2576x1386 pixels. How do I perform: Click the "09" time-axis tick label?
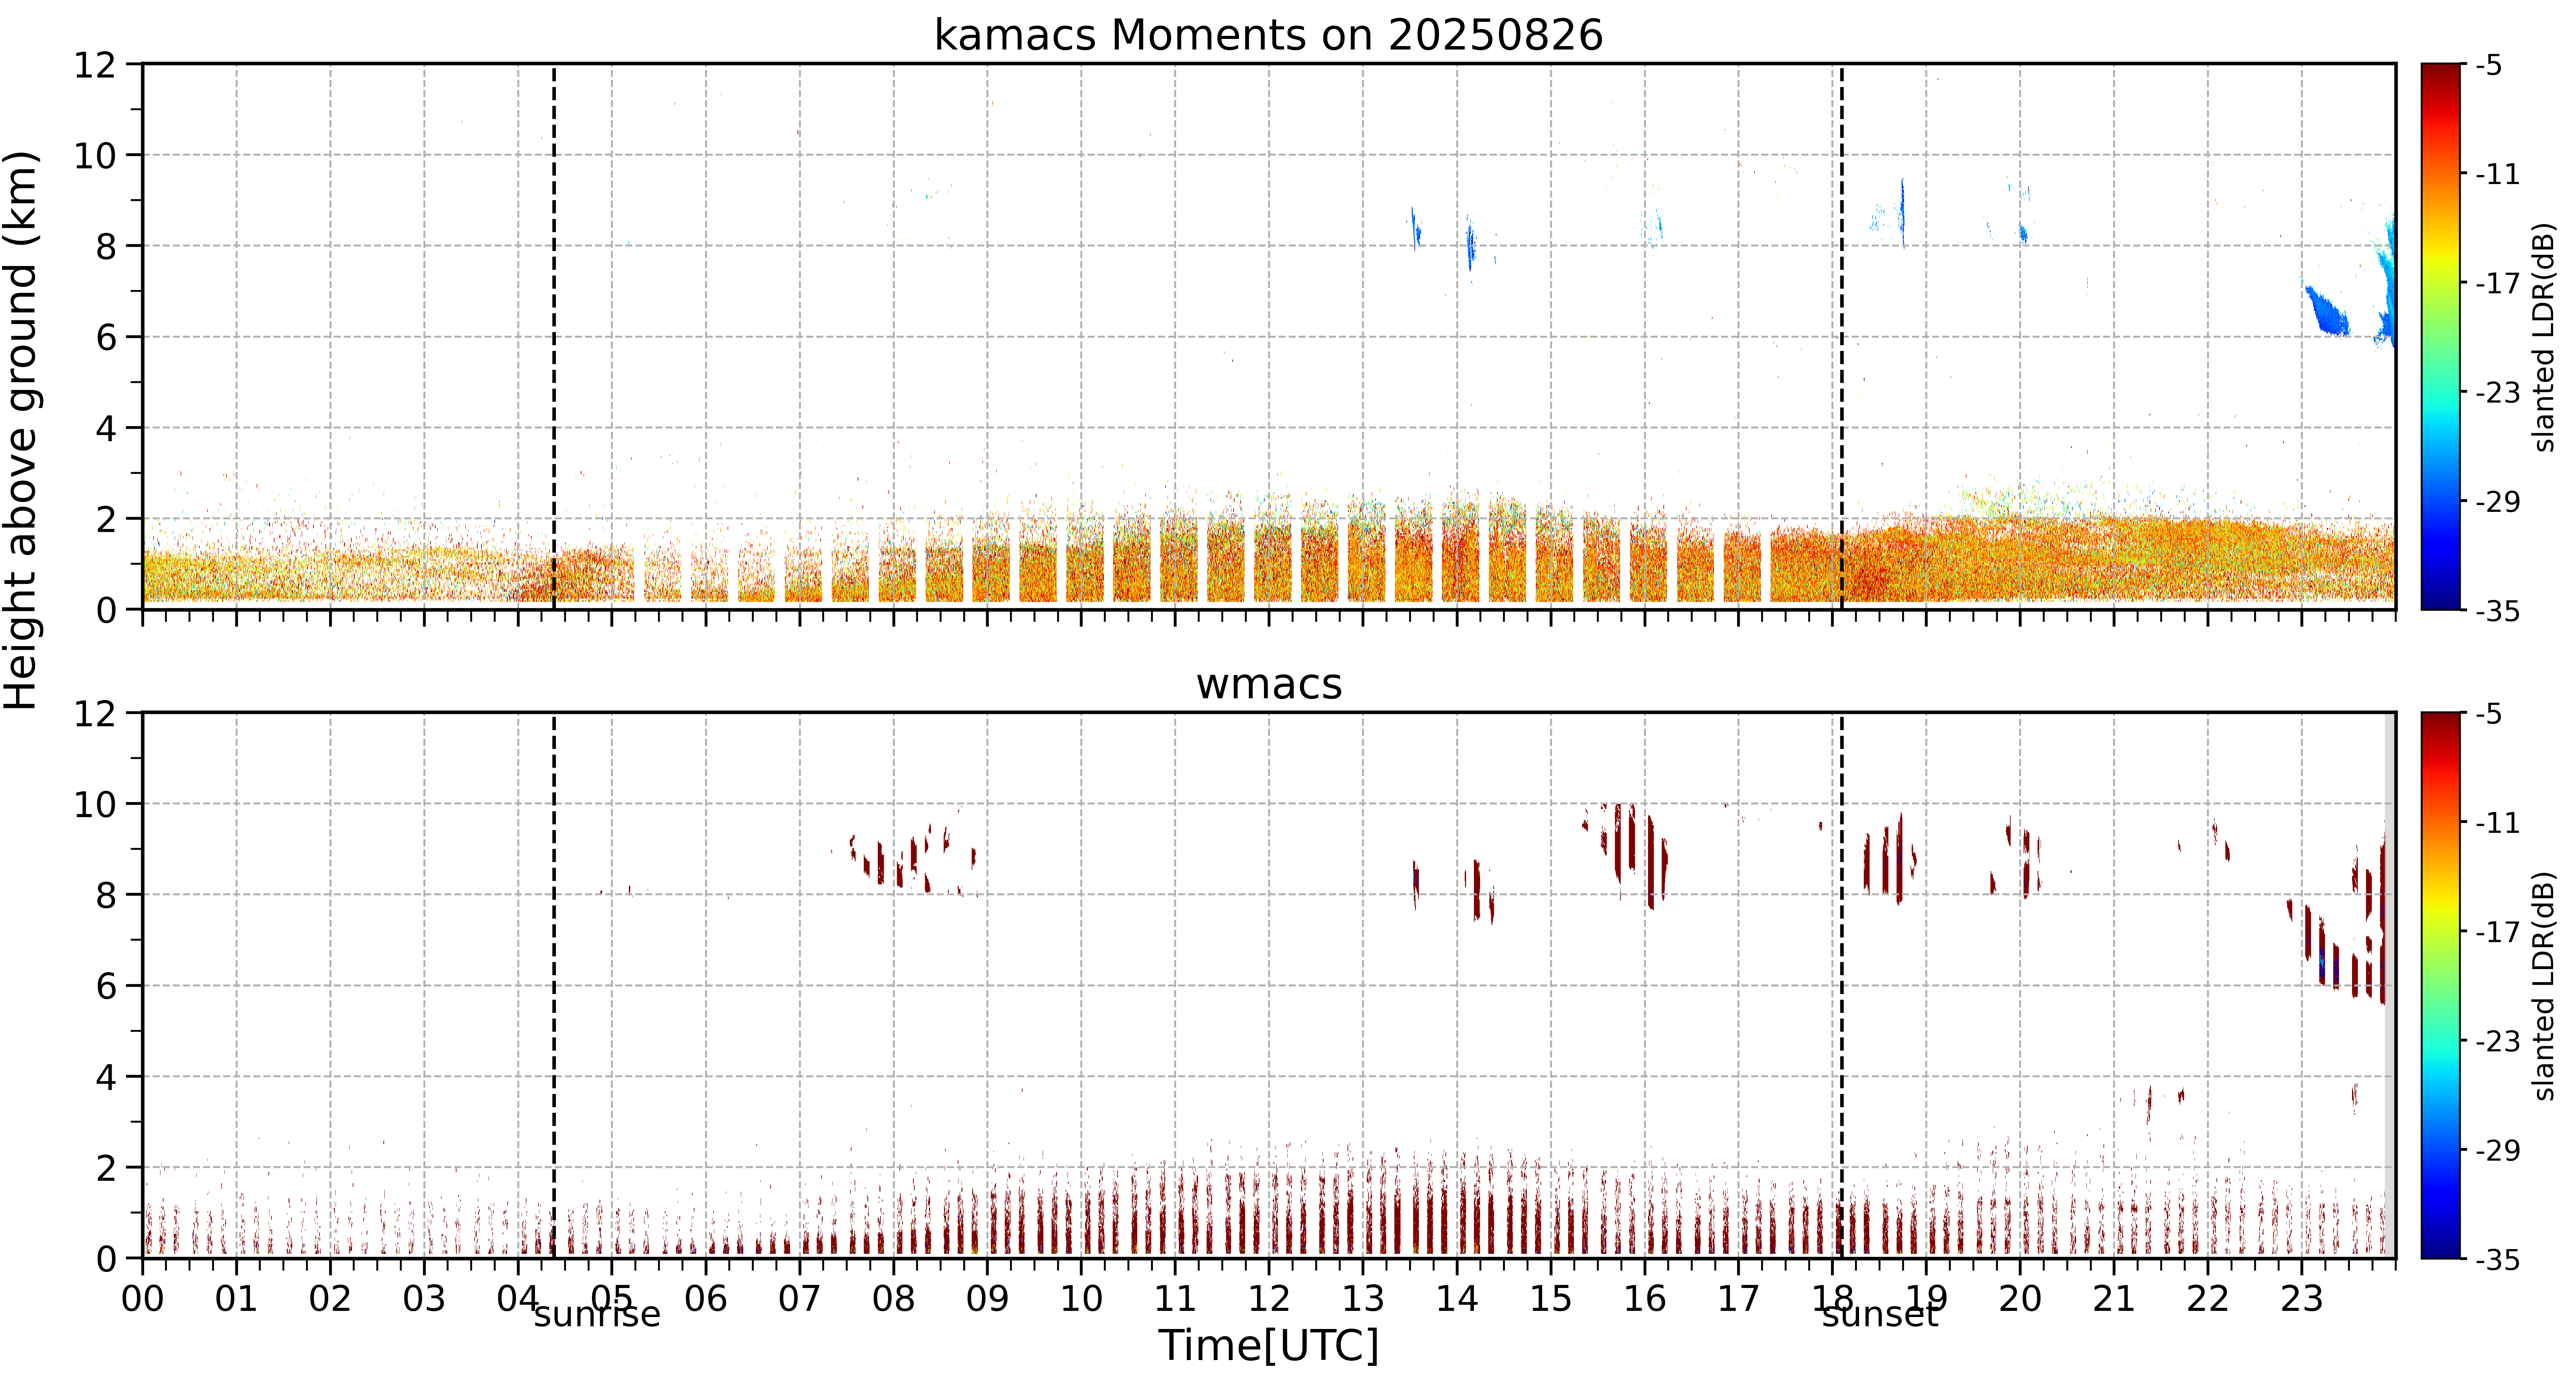987,1299
